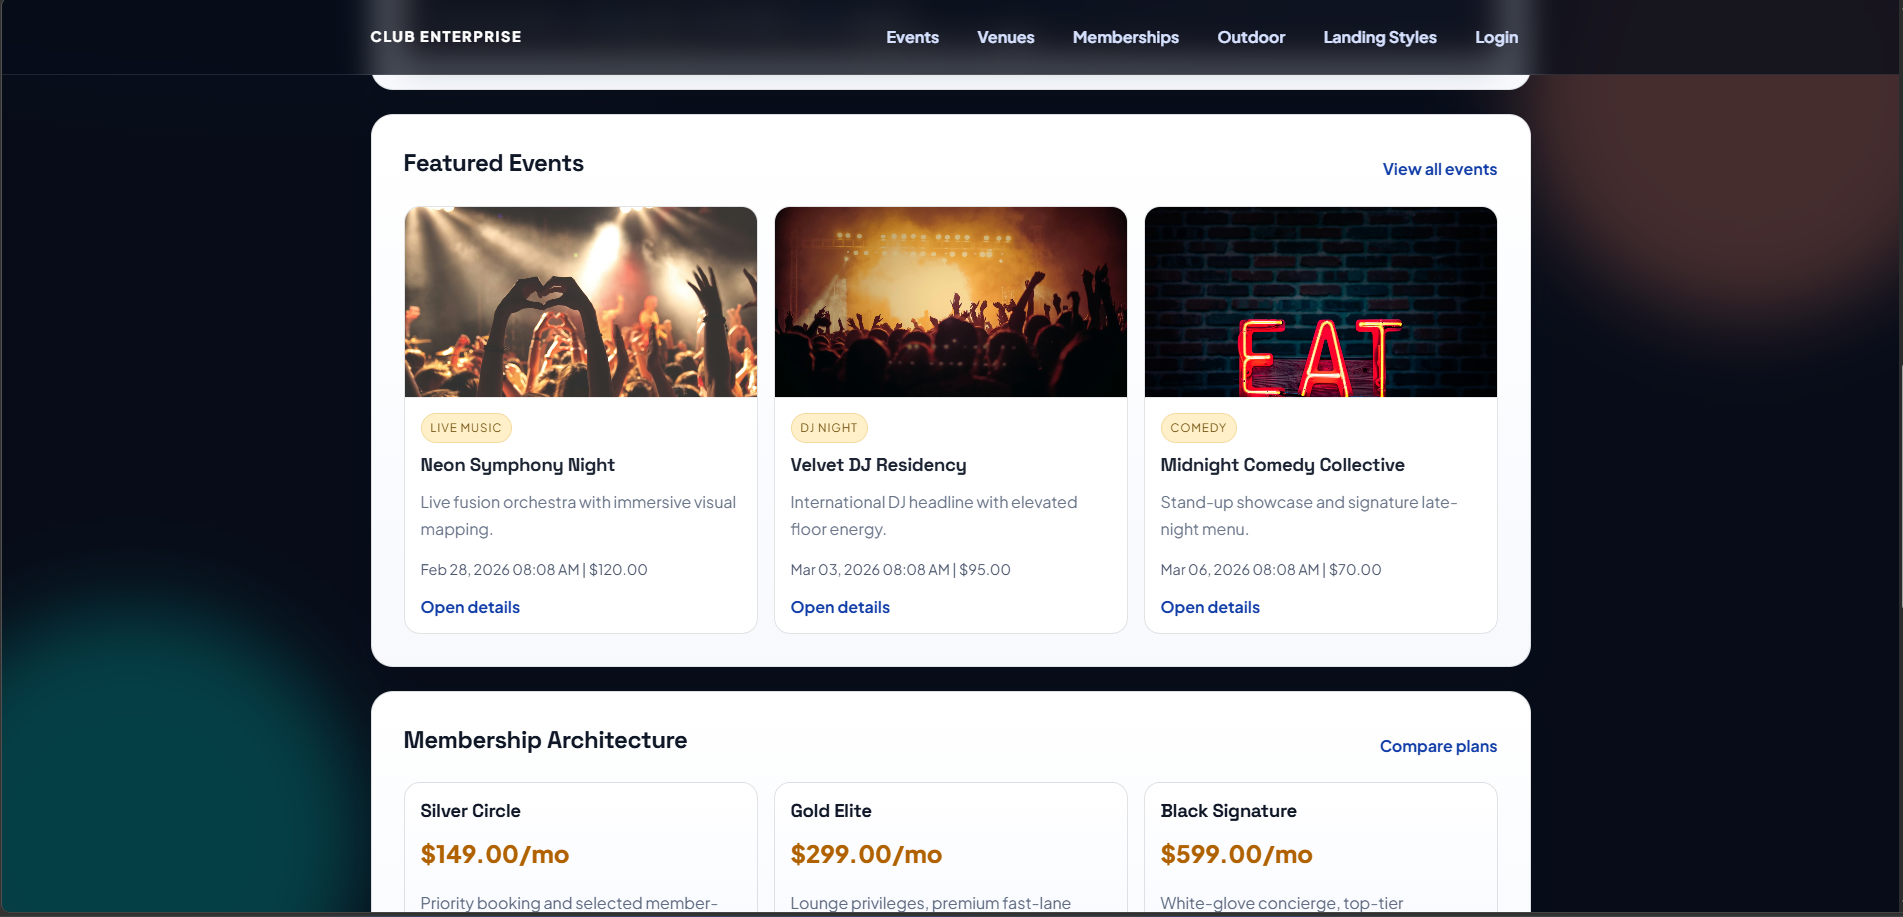
Task: Go to the Venues page
Action: point(1005,37)
